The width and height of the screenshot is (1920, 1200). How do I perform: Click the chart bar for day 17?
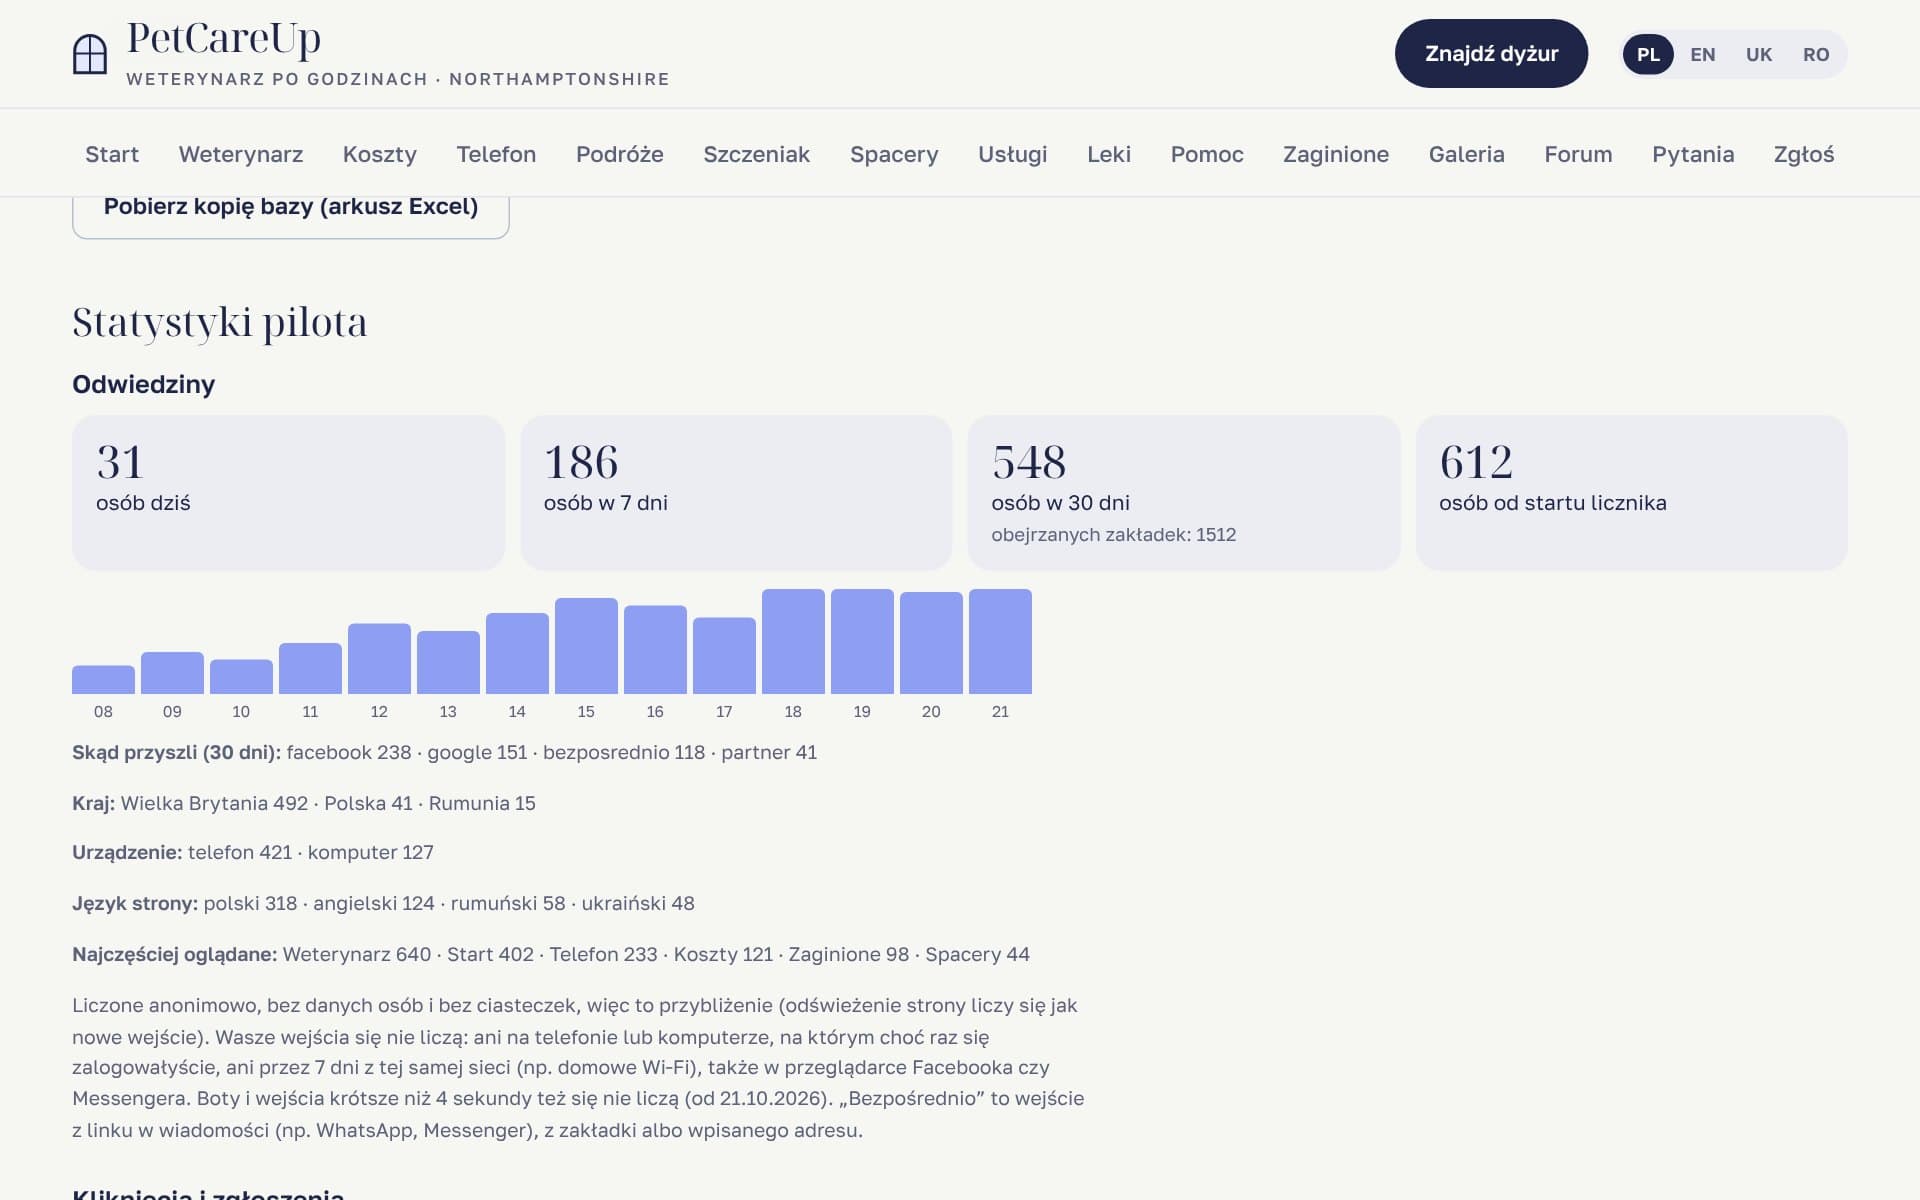724,656
